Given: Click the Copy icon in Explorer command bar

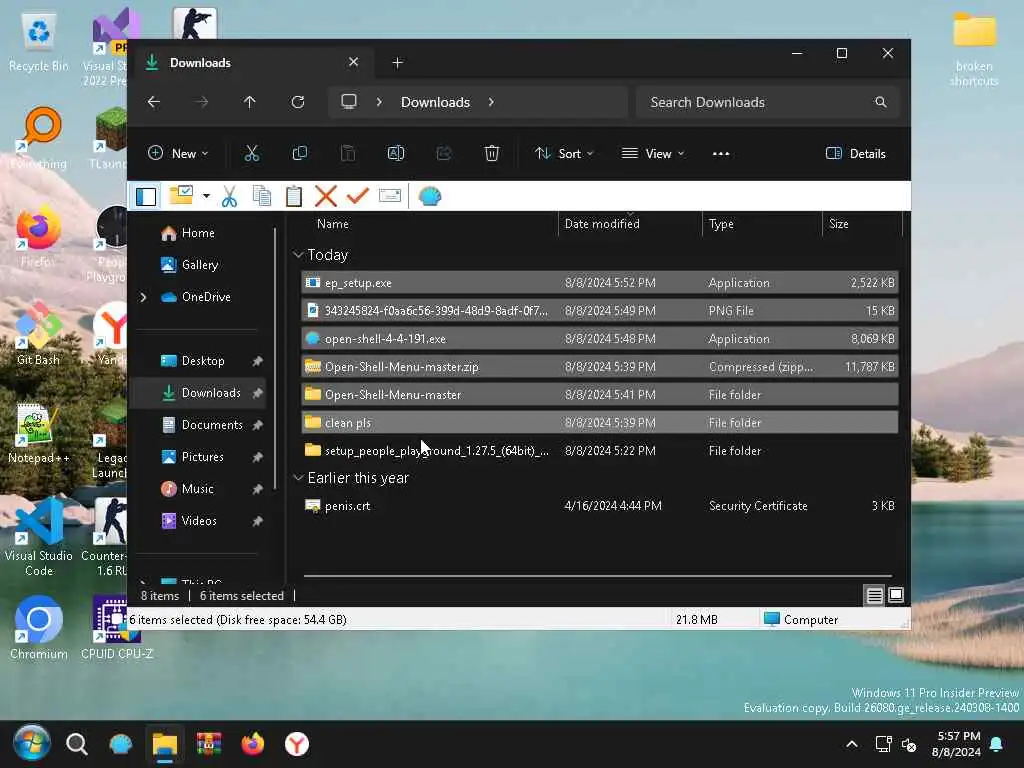Looking at the screenshot, I should tap(300, 153).
